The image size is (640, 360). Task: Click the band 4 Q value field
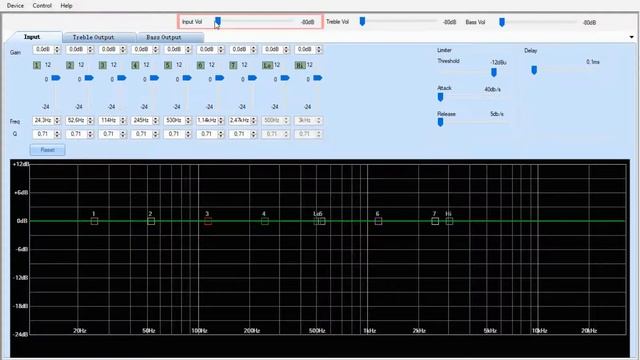coord(142,134)
